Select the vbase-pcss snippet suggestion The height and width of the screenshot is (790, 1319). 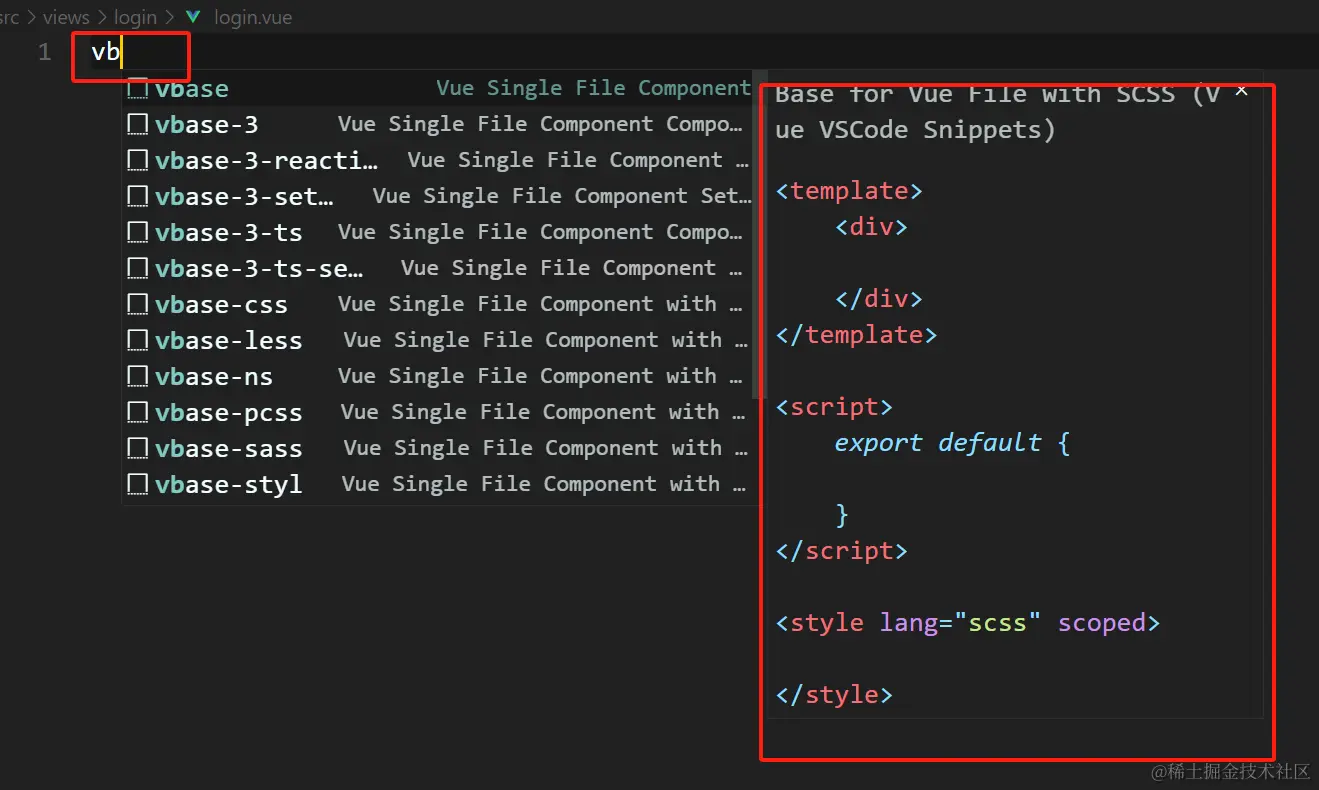[x=439, y=412]
